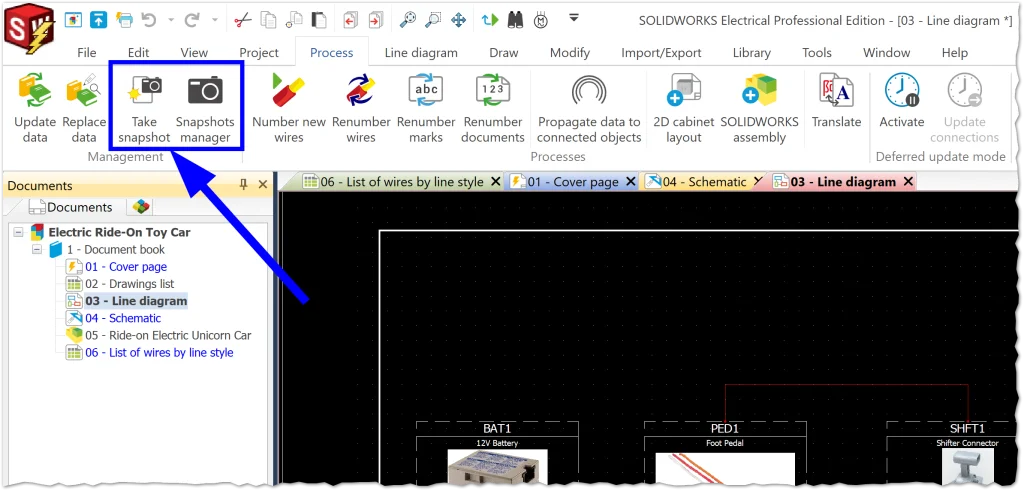
Task: Run Renumber marks process
Action: 426,92
